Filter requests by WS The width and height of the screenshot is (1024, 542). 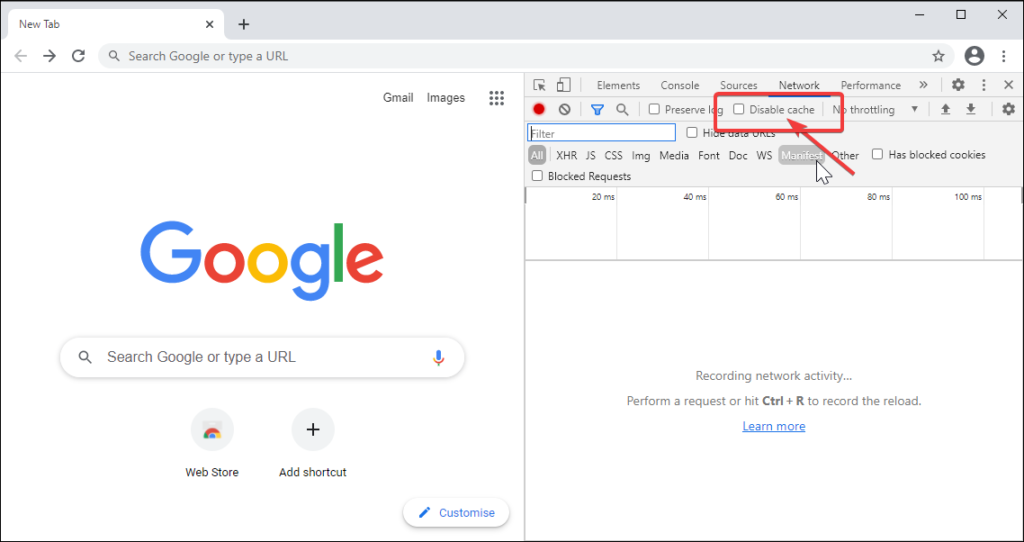pos(764,155)
